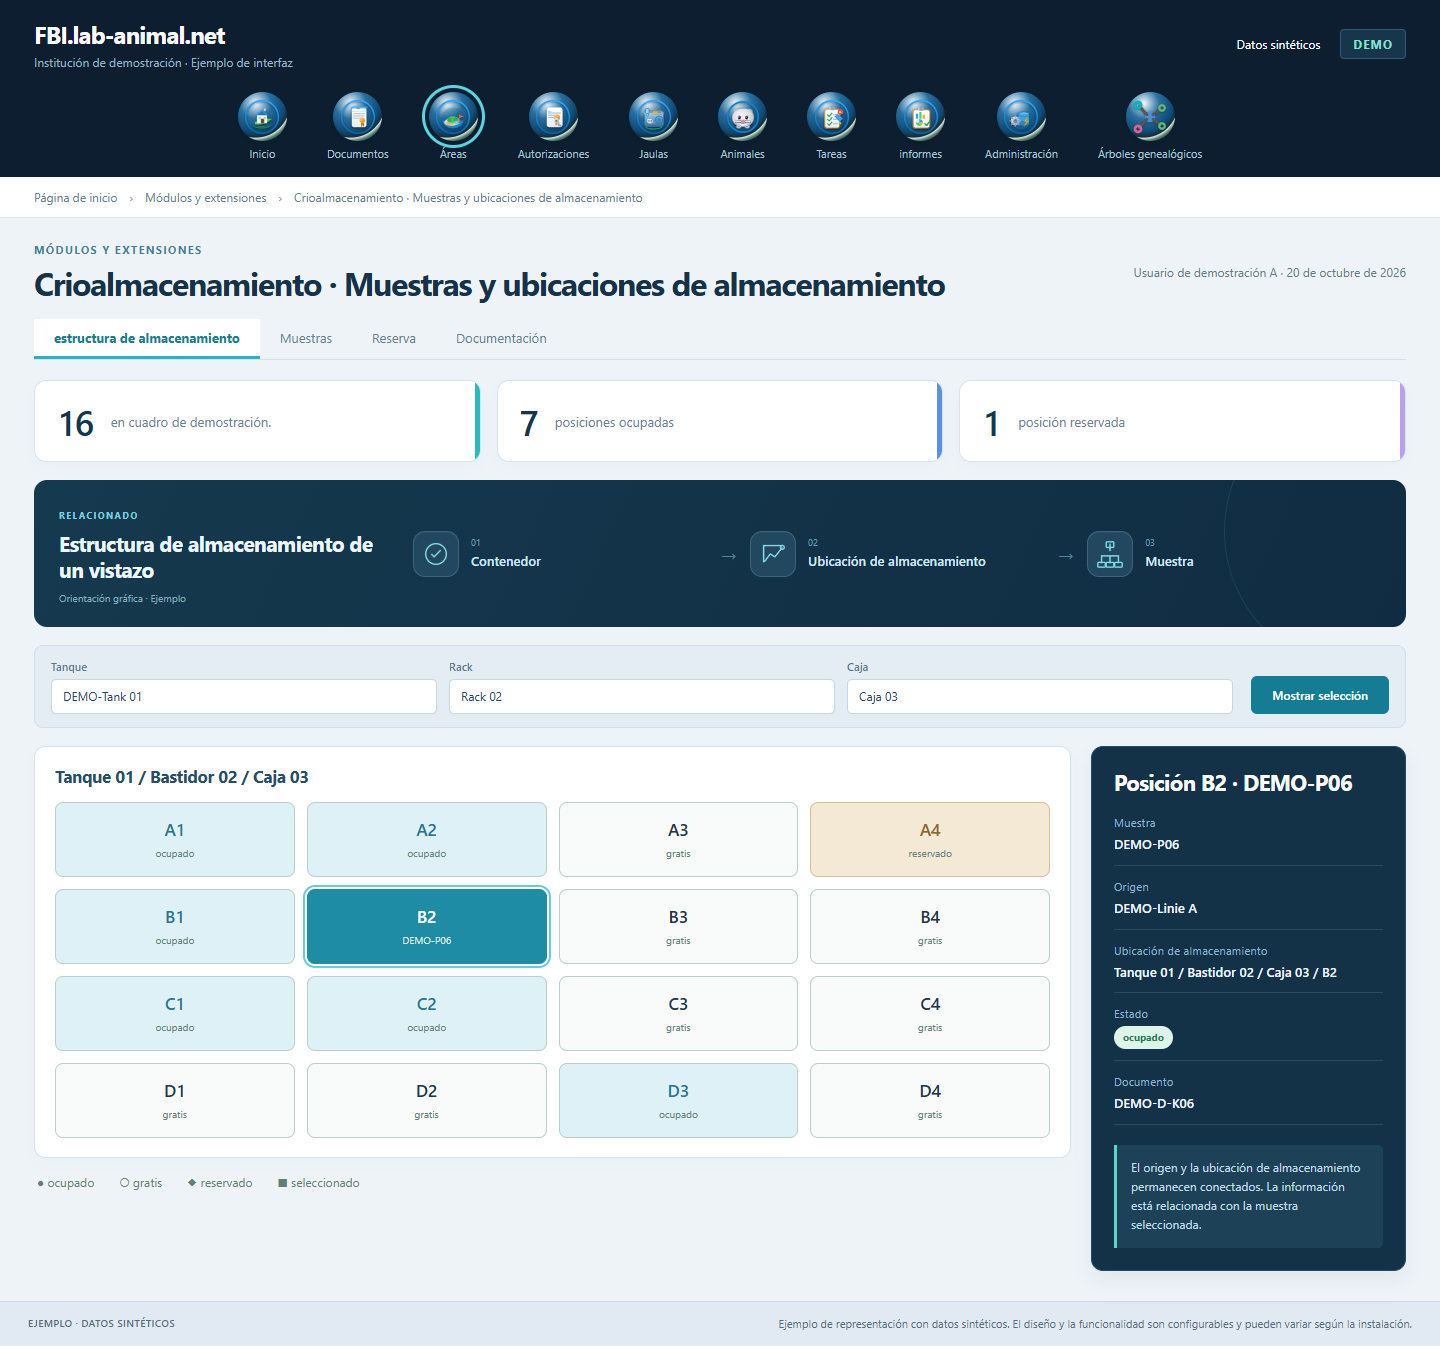The image size is (1440, 1346).
Task: Select occupied position D3
Action: pos(678,1101)
